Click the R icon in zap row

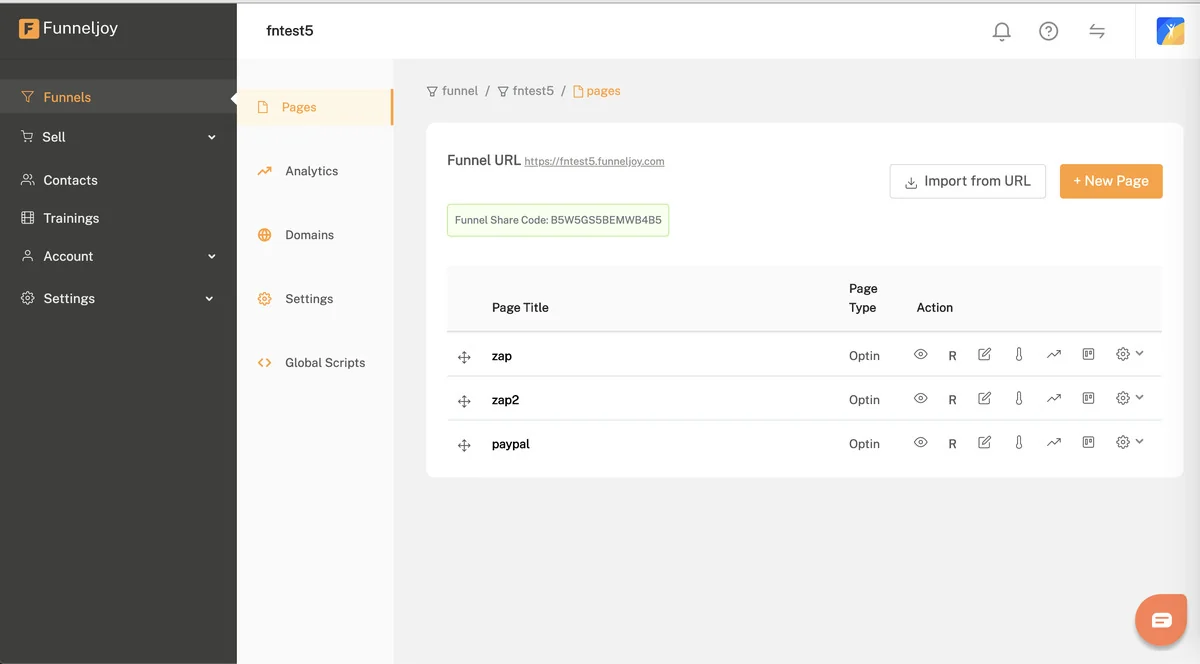coord(952,356)
